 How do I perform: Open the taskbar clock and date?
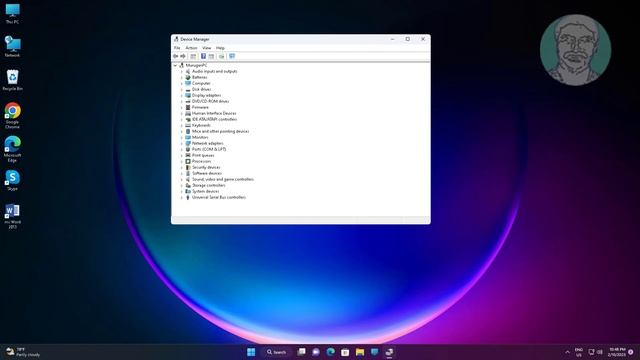click(x=617, y=352)
